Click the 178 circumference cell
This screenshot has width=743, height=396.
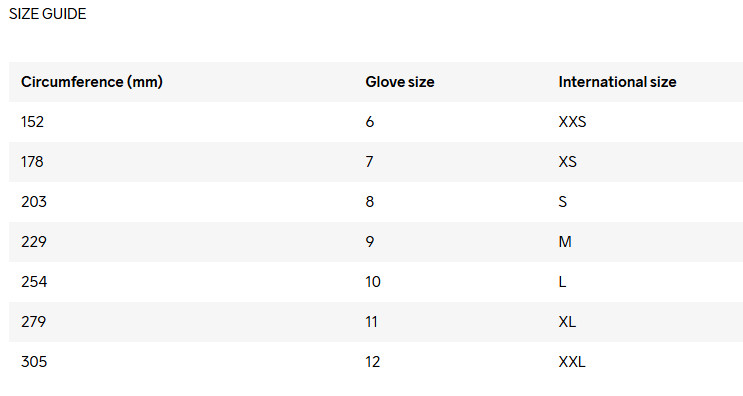click(32, 162)
